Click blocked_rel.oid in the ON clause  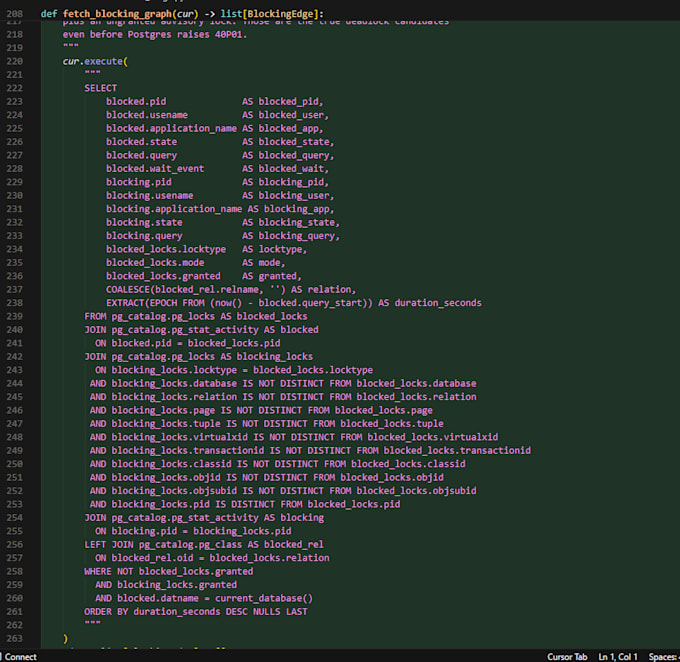152,558
